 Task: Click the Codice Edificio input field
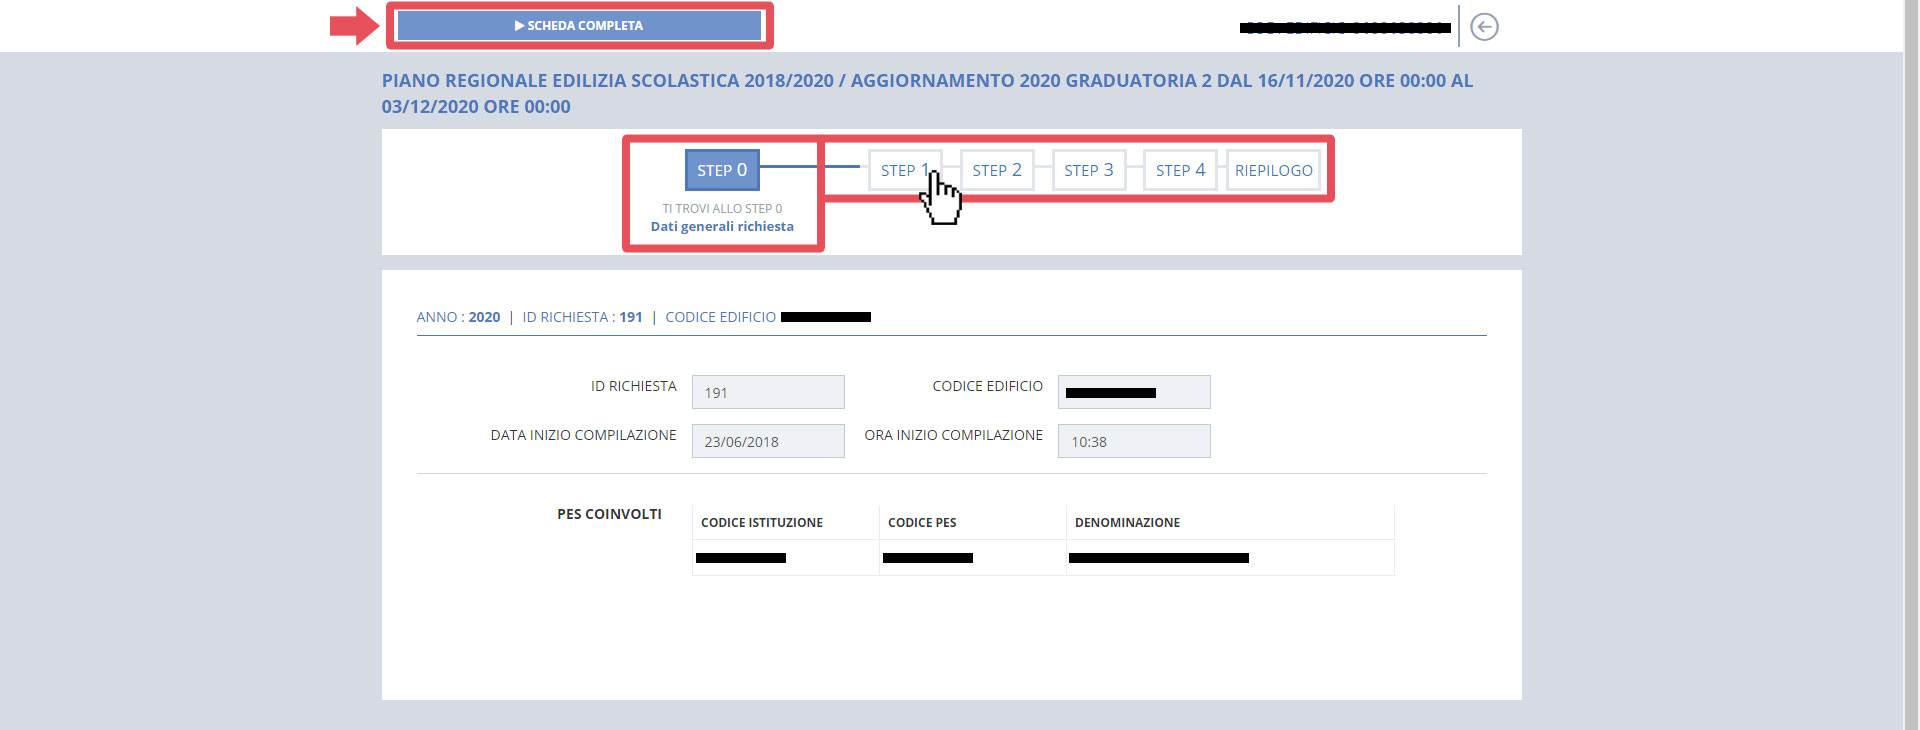(1133, 392)
